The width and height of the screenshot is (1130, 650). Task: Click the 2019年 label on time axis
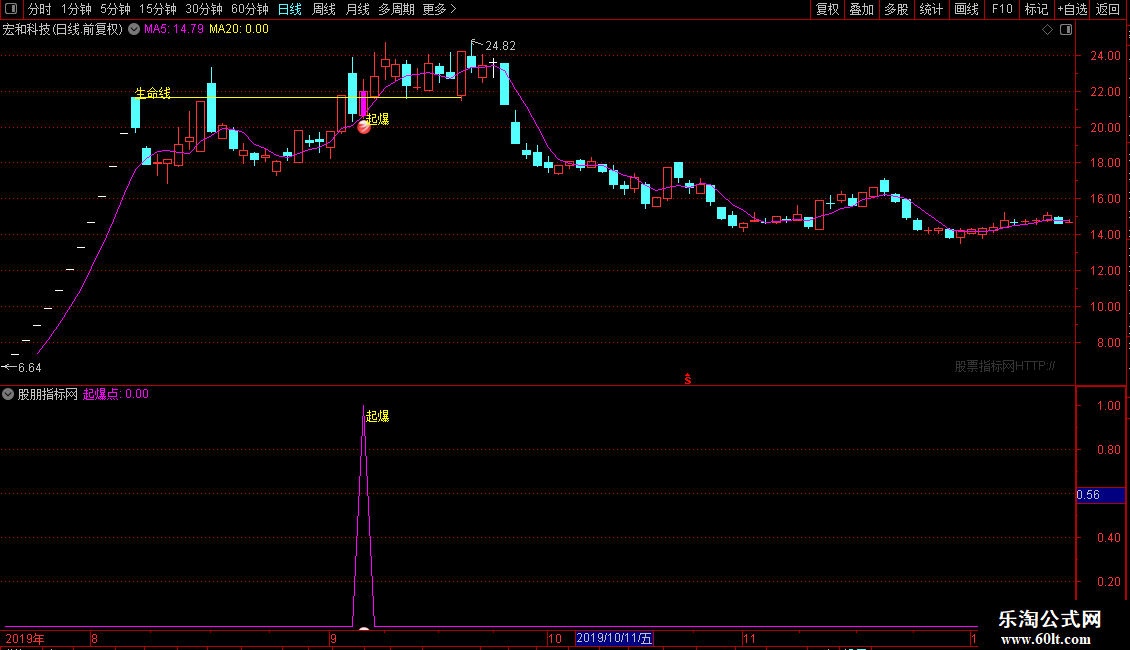tap(25, 638)
